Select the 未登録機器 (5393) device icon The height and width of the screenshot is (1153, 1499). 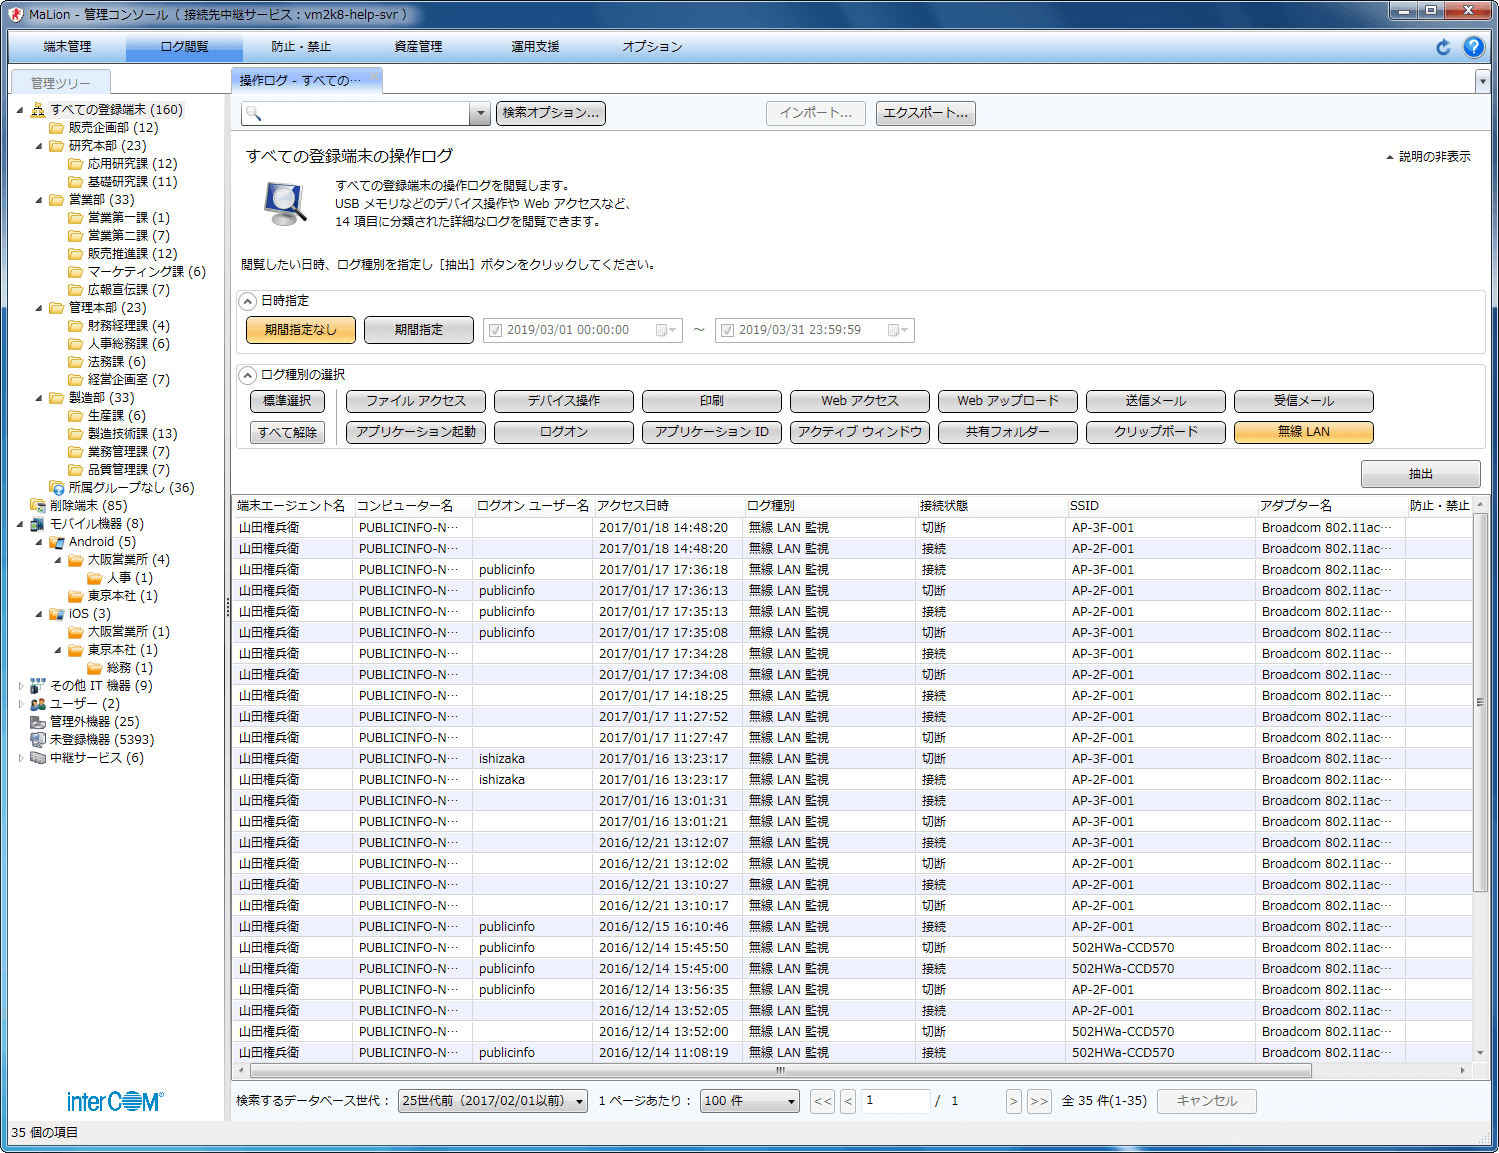(38, 740)
